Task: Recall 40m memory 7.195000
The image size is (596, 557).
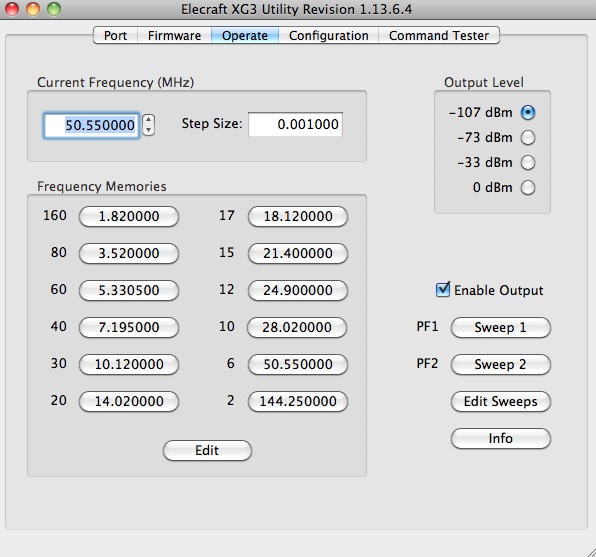Action: point(129,327)
